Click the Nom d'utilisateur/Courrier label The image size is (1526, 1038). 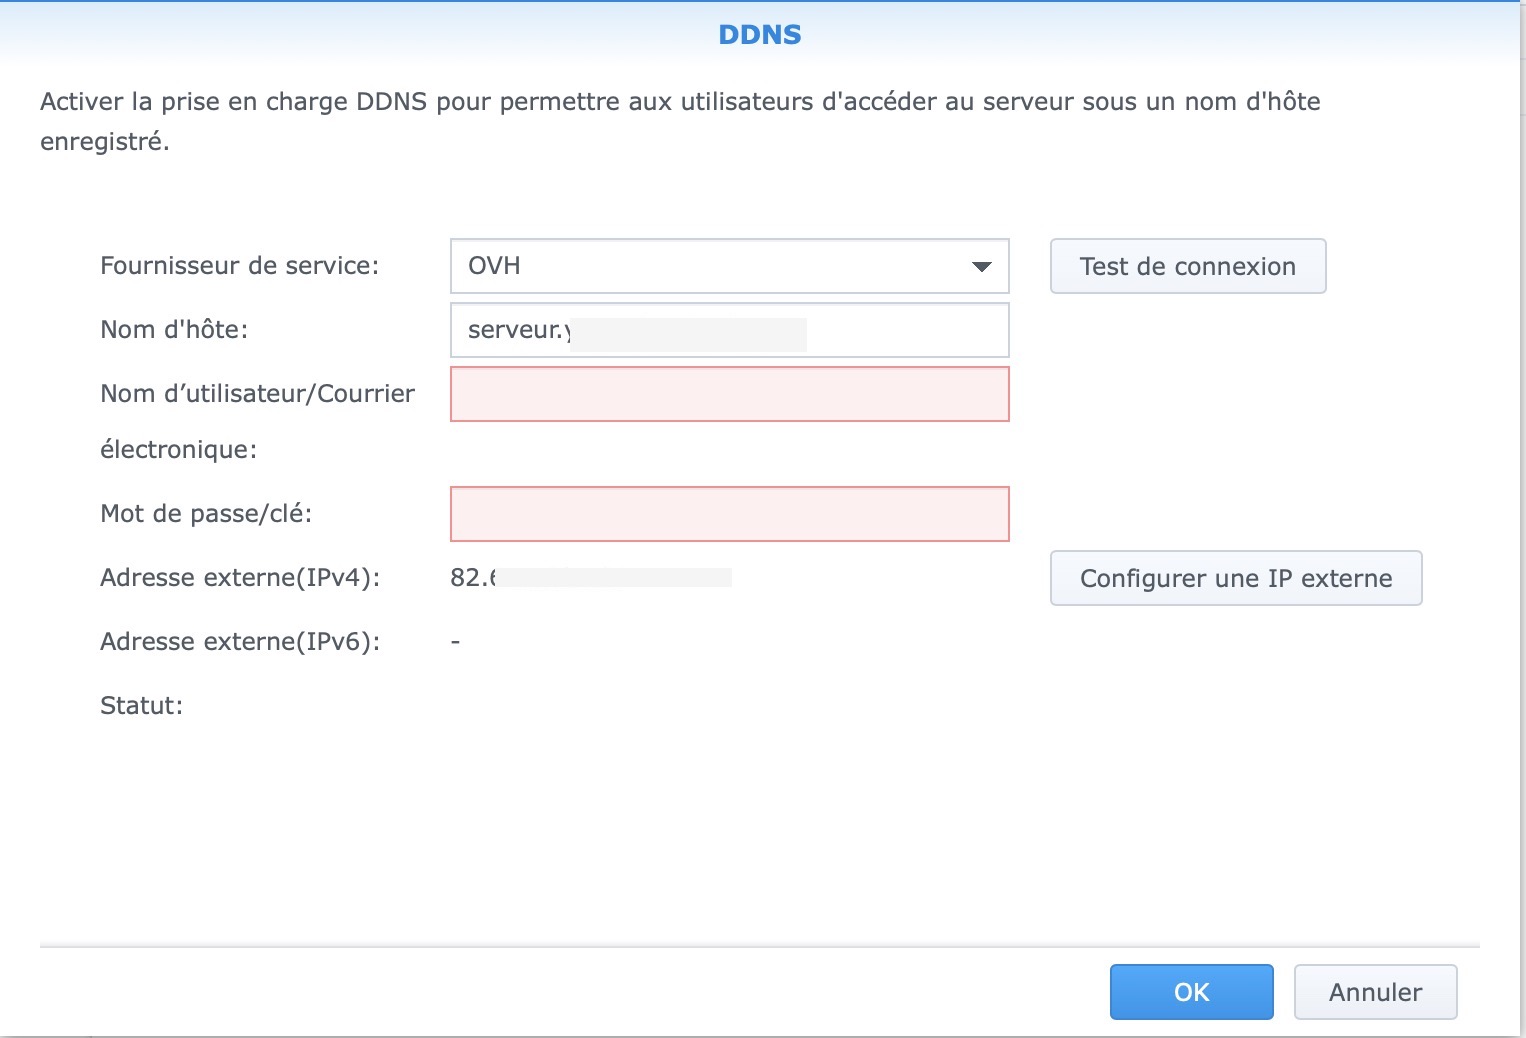pyautogui.click(x=257, y=394)
